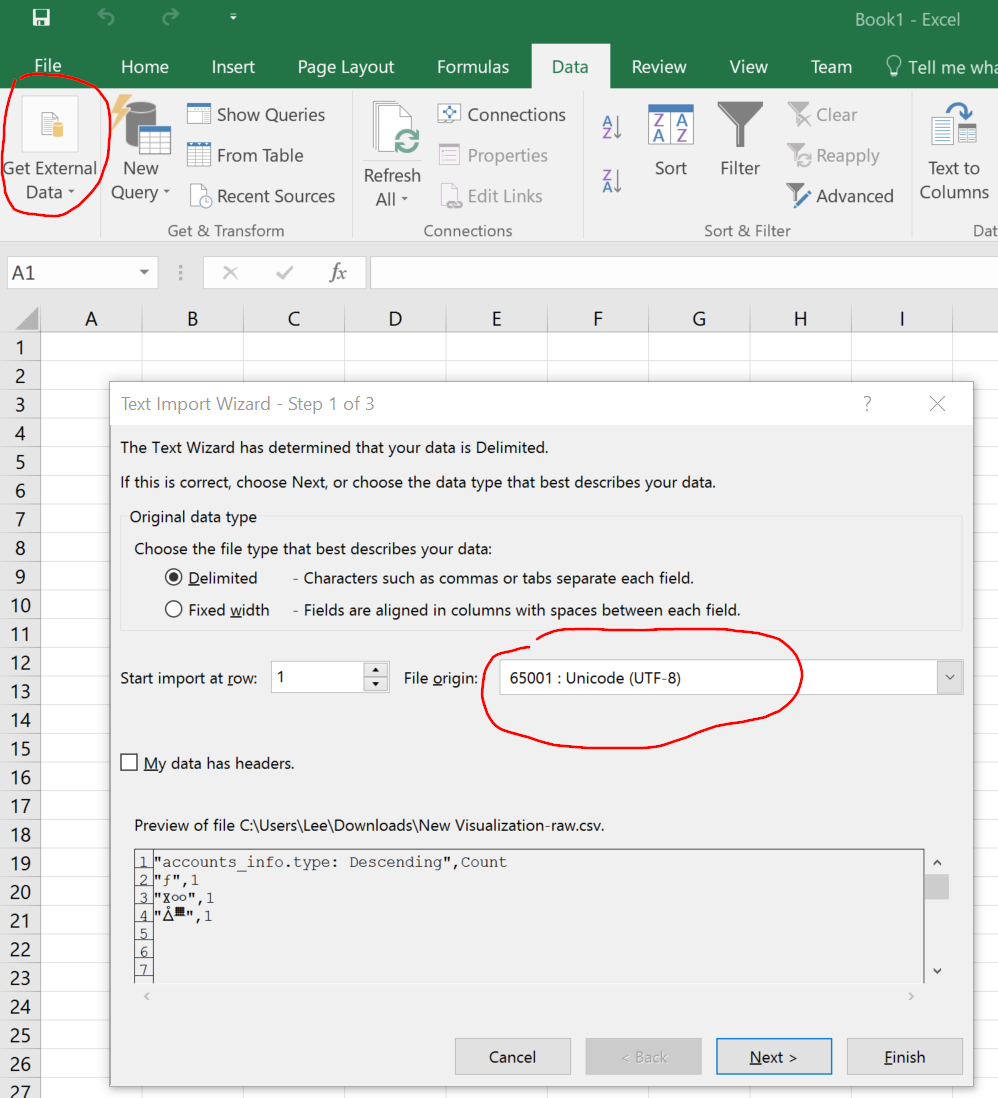Image resolution: width=998 pixels, height=1098 pixels.
Task: Switch to the View tab
Action: pyautogui.click(x=748, y=67)
